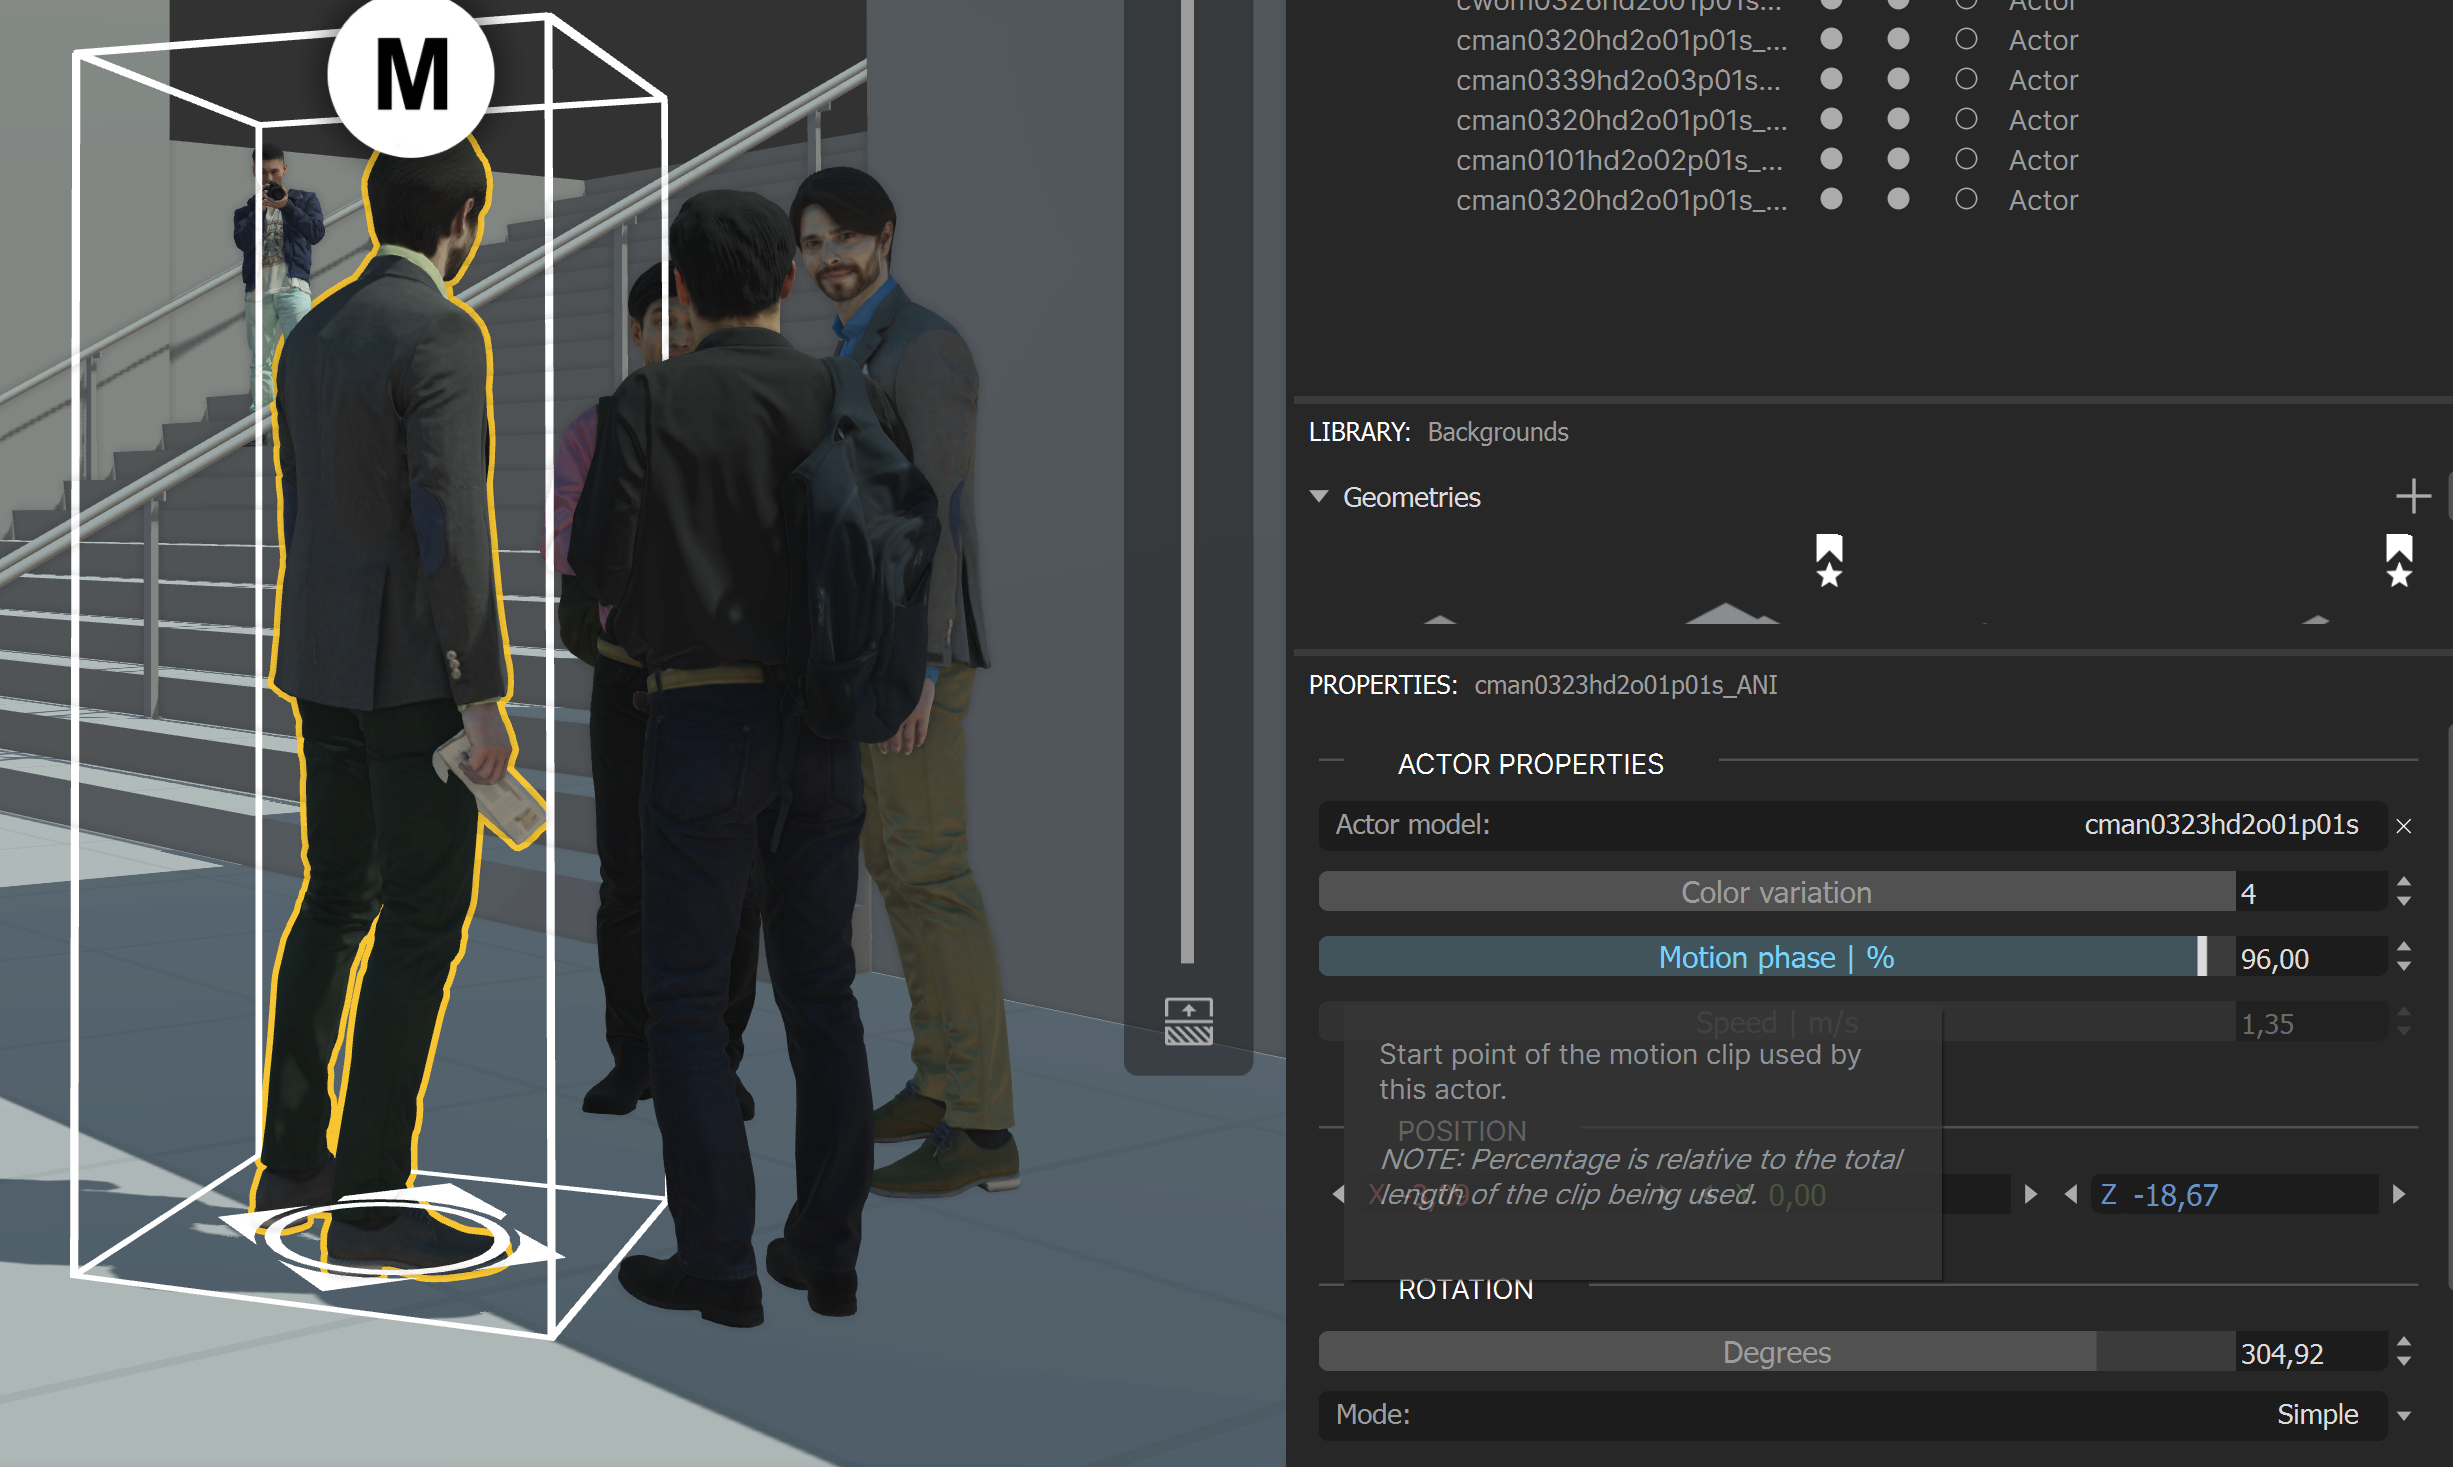This screenshot has width=2453, height=1467.
Task: Click the Z position field -18,67
Action: click(2235, 1194)
